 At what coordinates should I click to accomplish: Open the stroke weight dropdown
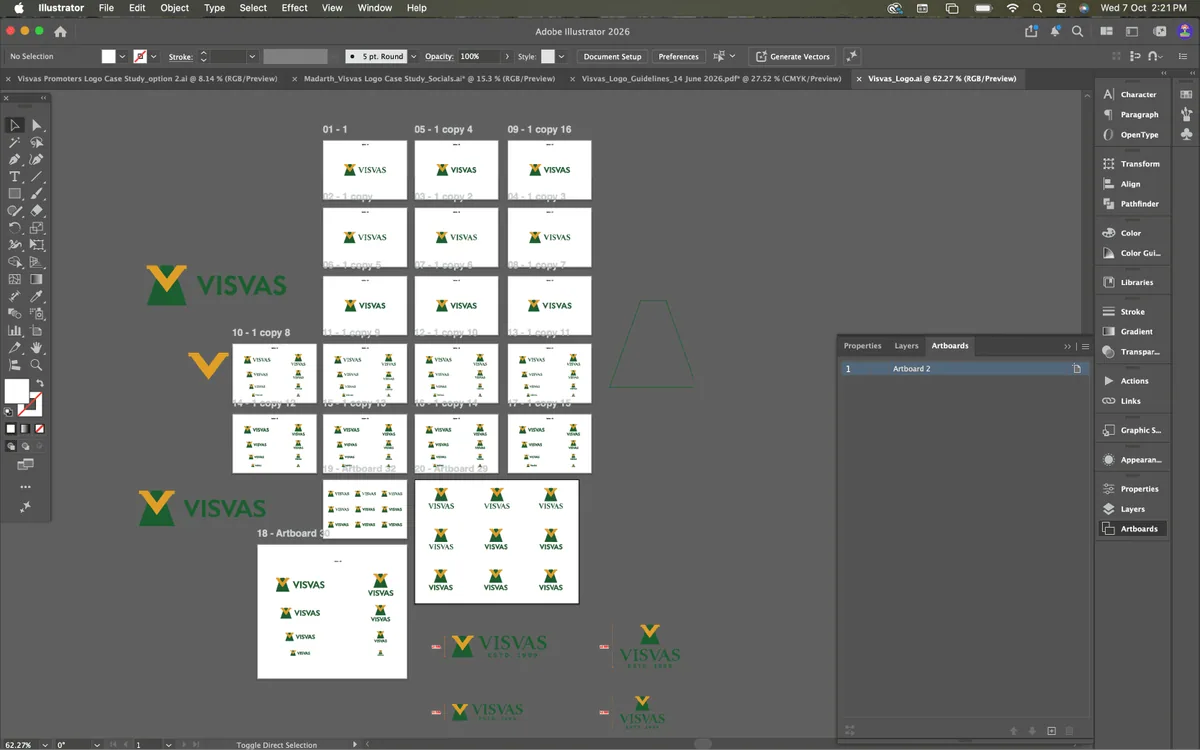coord(252,57)
